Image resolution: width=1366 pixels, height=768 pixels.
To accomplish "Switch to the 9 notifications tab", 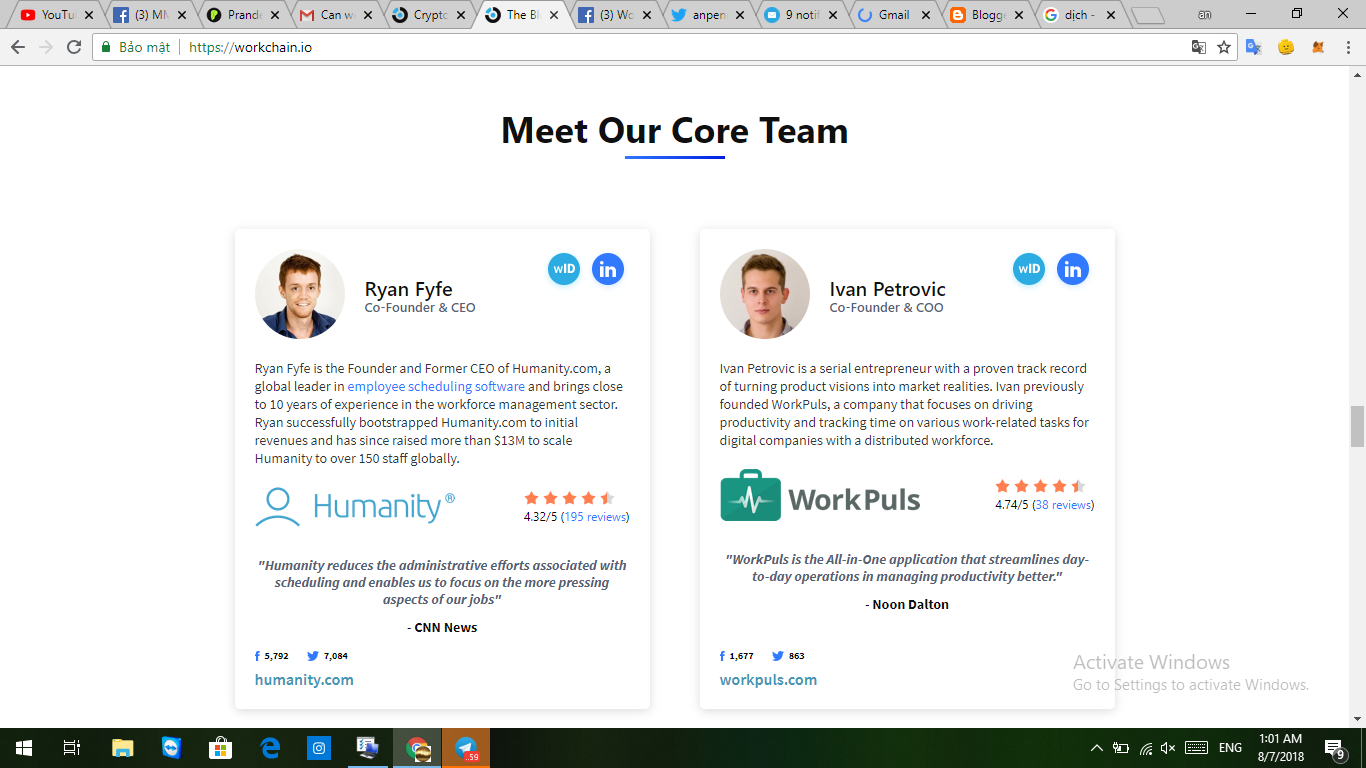I will [800, 15].
